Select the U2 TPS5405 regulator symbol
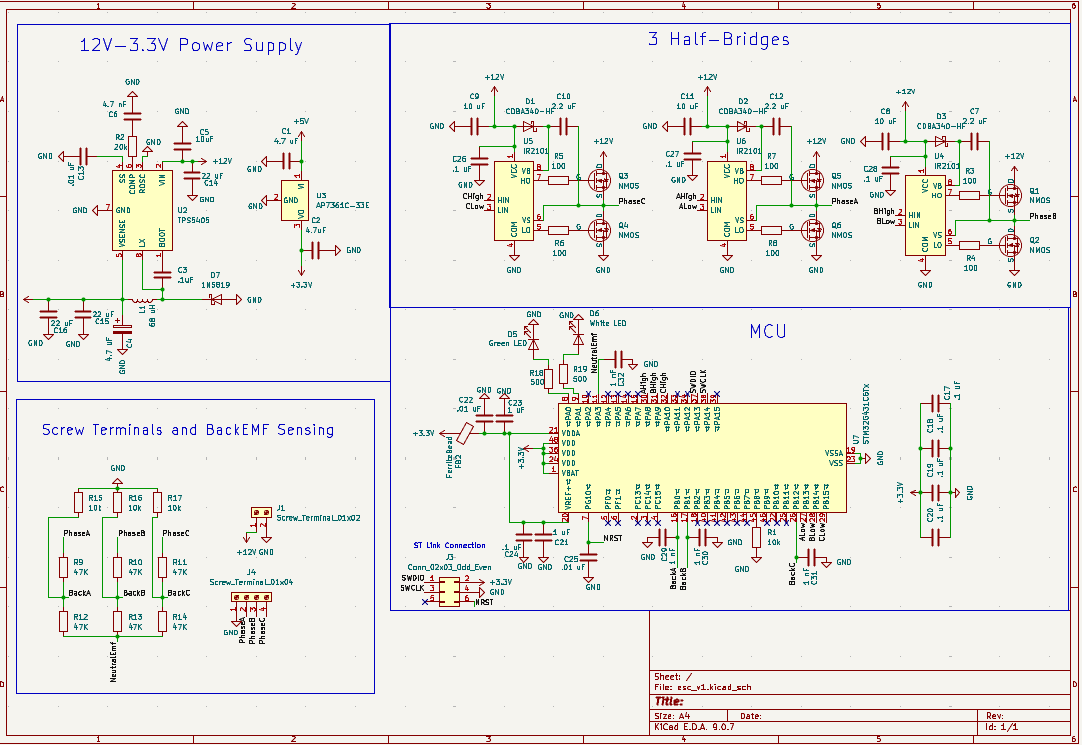Screen dimensions: 1082x745 pyautogui.click(x=142, y=210)
